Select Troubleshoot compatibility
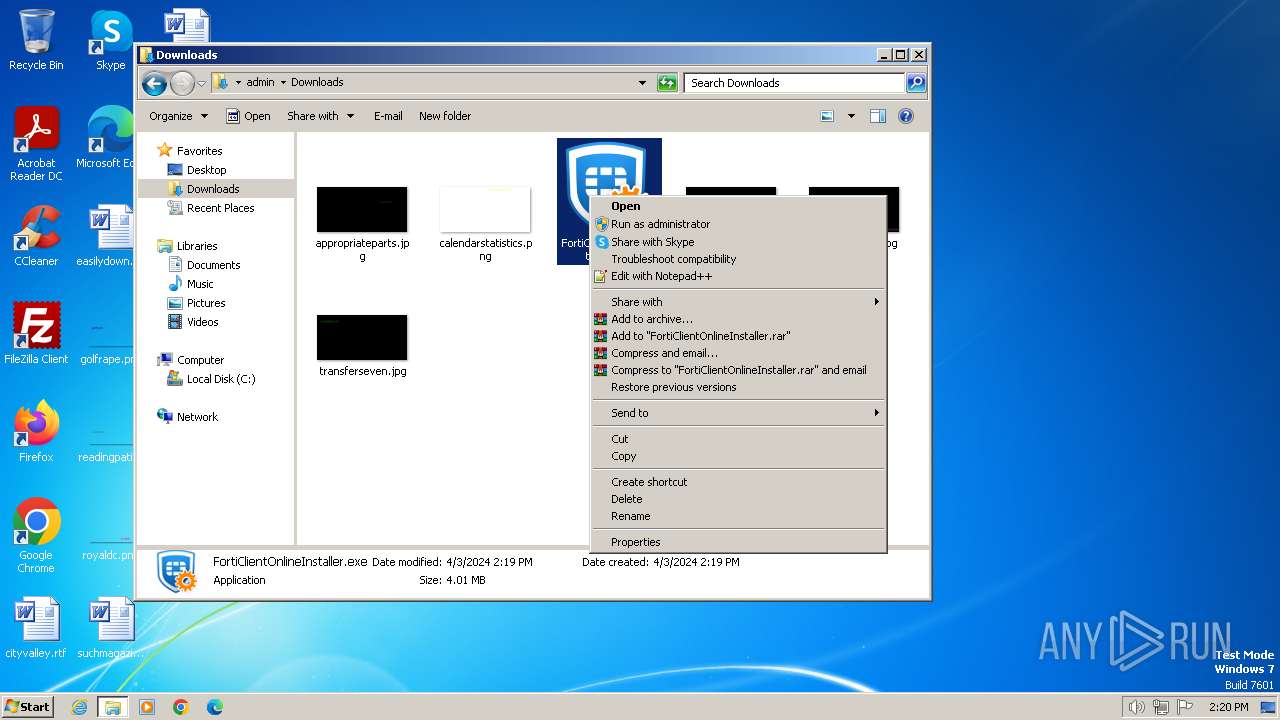This screenshot has width=1280, height=720. [x=738, y=259]
